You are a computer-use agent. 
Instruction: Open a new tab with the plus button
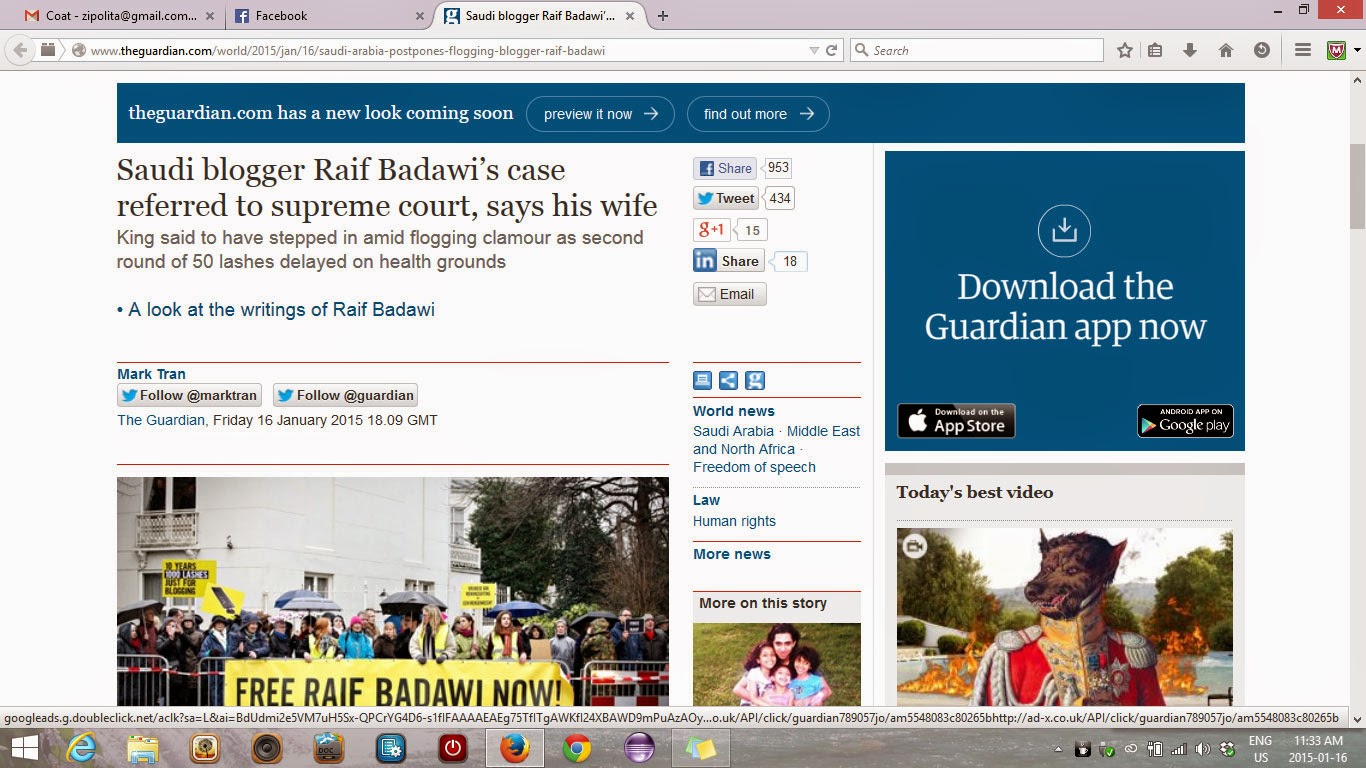(662, 16)
